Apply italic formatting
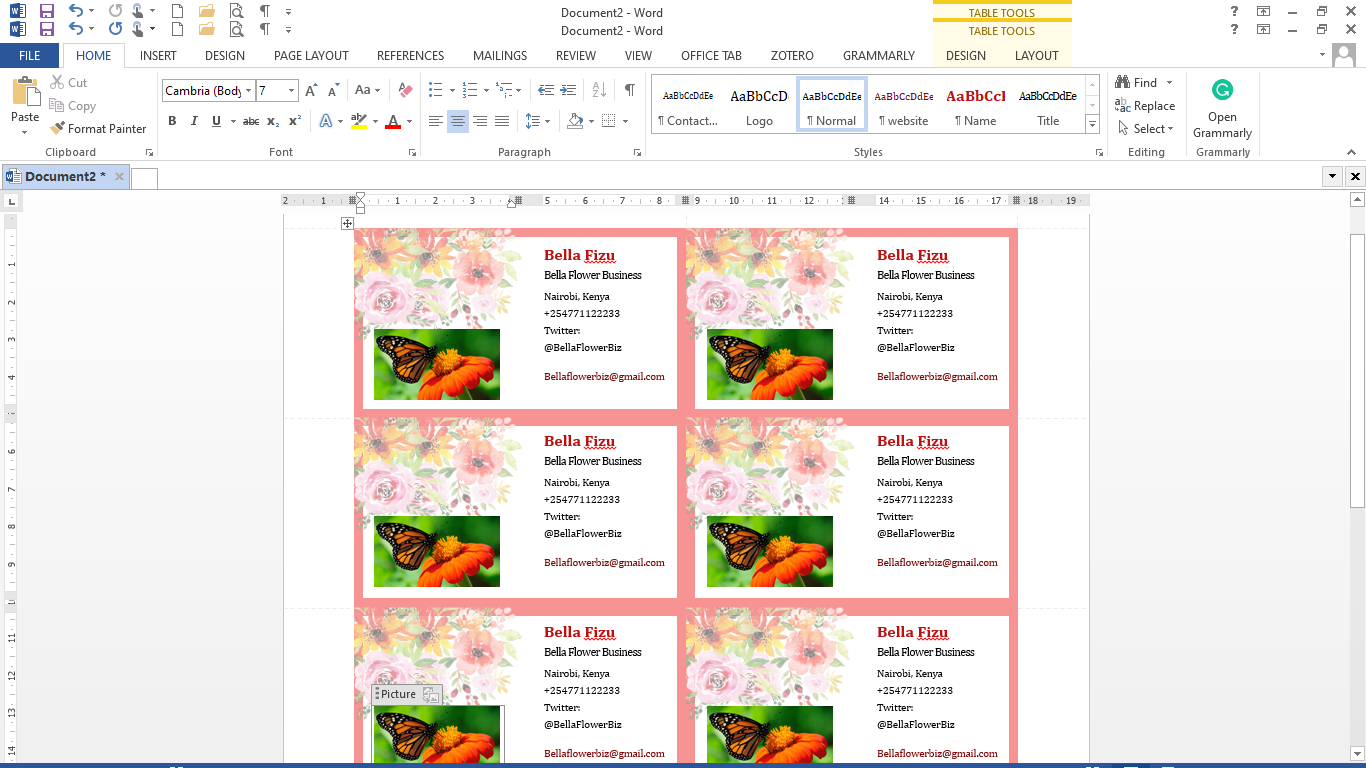 click(194, 120)
